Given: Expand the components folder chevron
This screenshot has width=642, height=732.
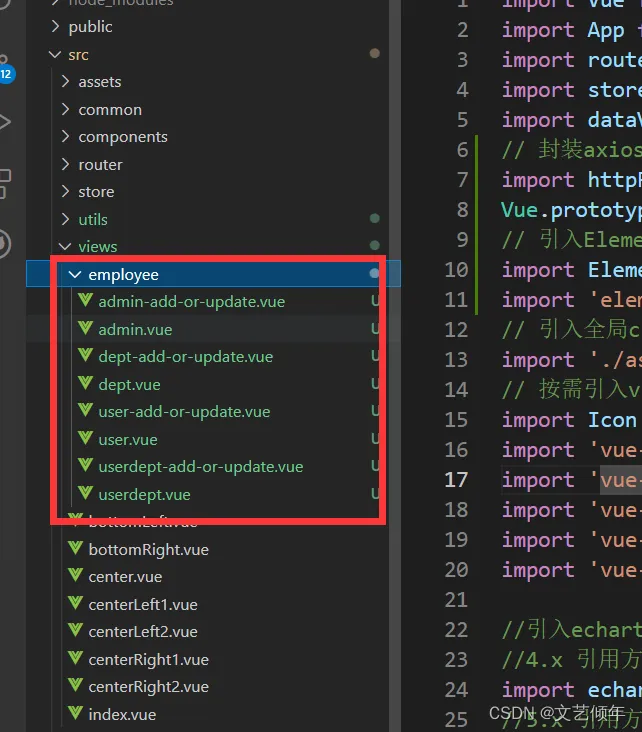Looking at the screenshot, I should tap(66, 137).
